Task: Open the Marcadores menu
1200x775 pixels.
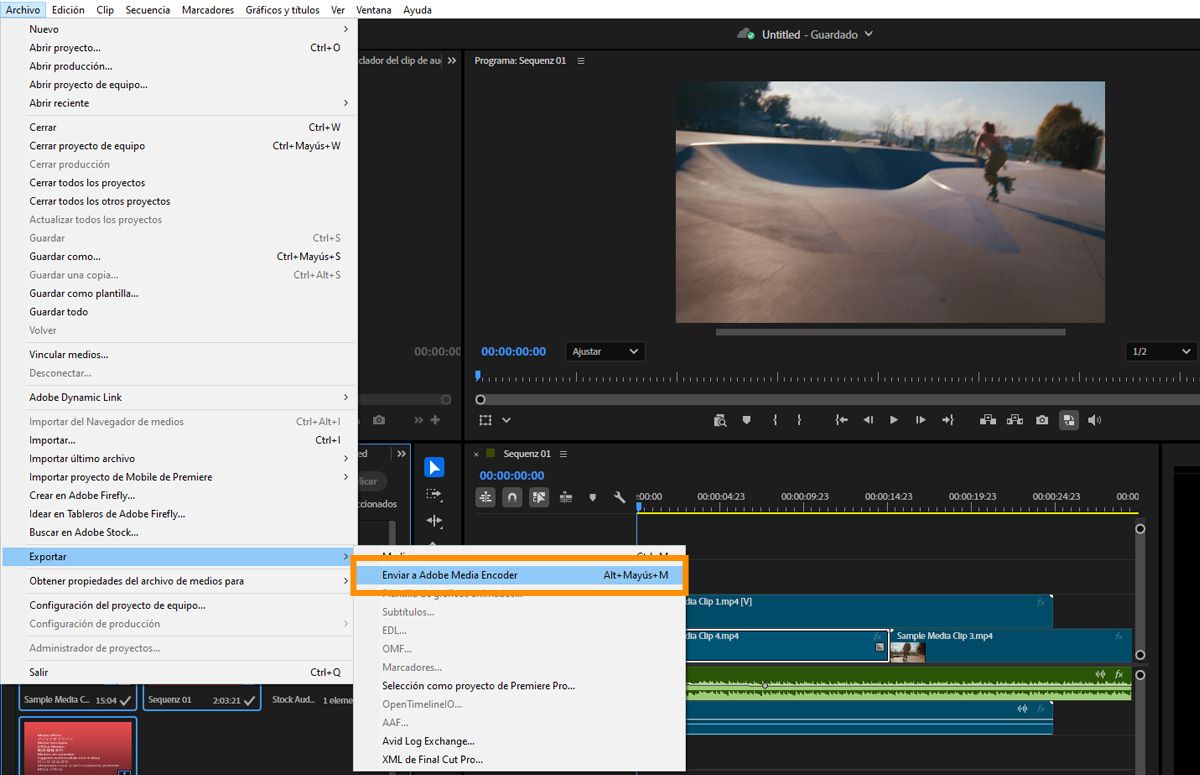Action: click(x=208, y=10)
